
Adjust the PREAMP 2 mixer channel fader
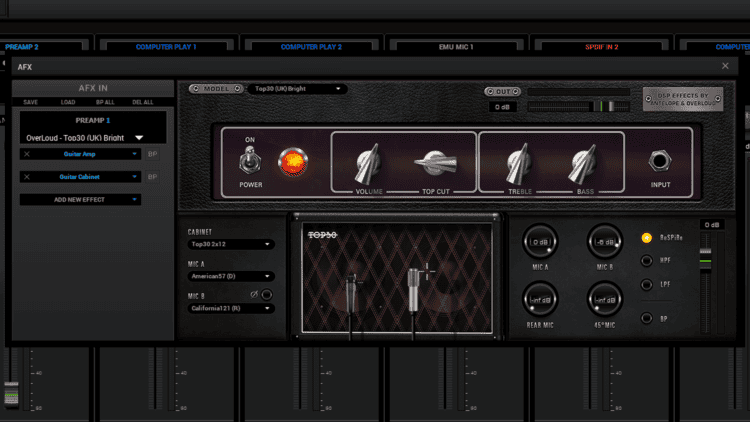11,393
